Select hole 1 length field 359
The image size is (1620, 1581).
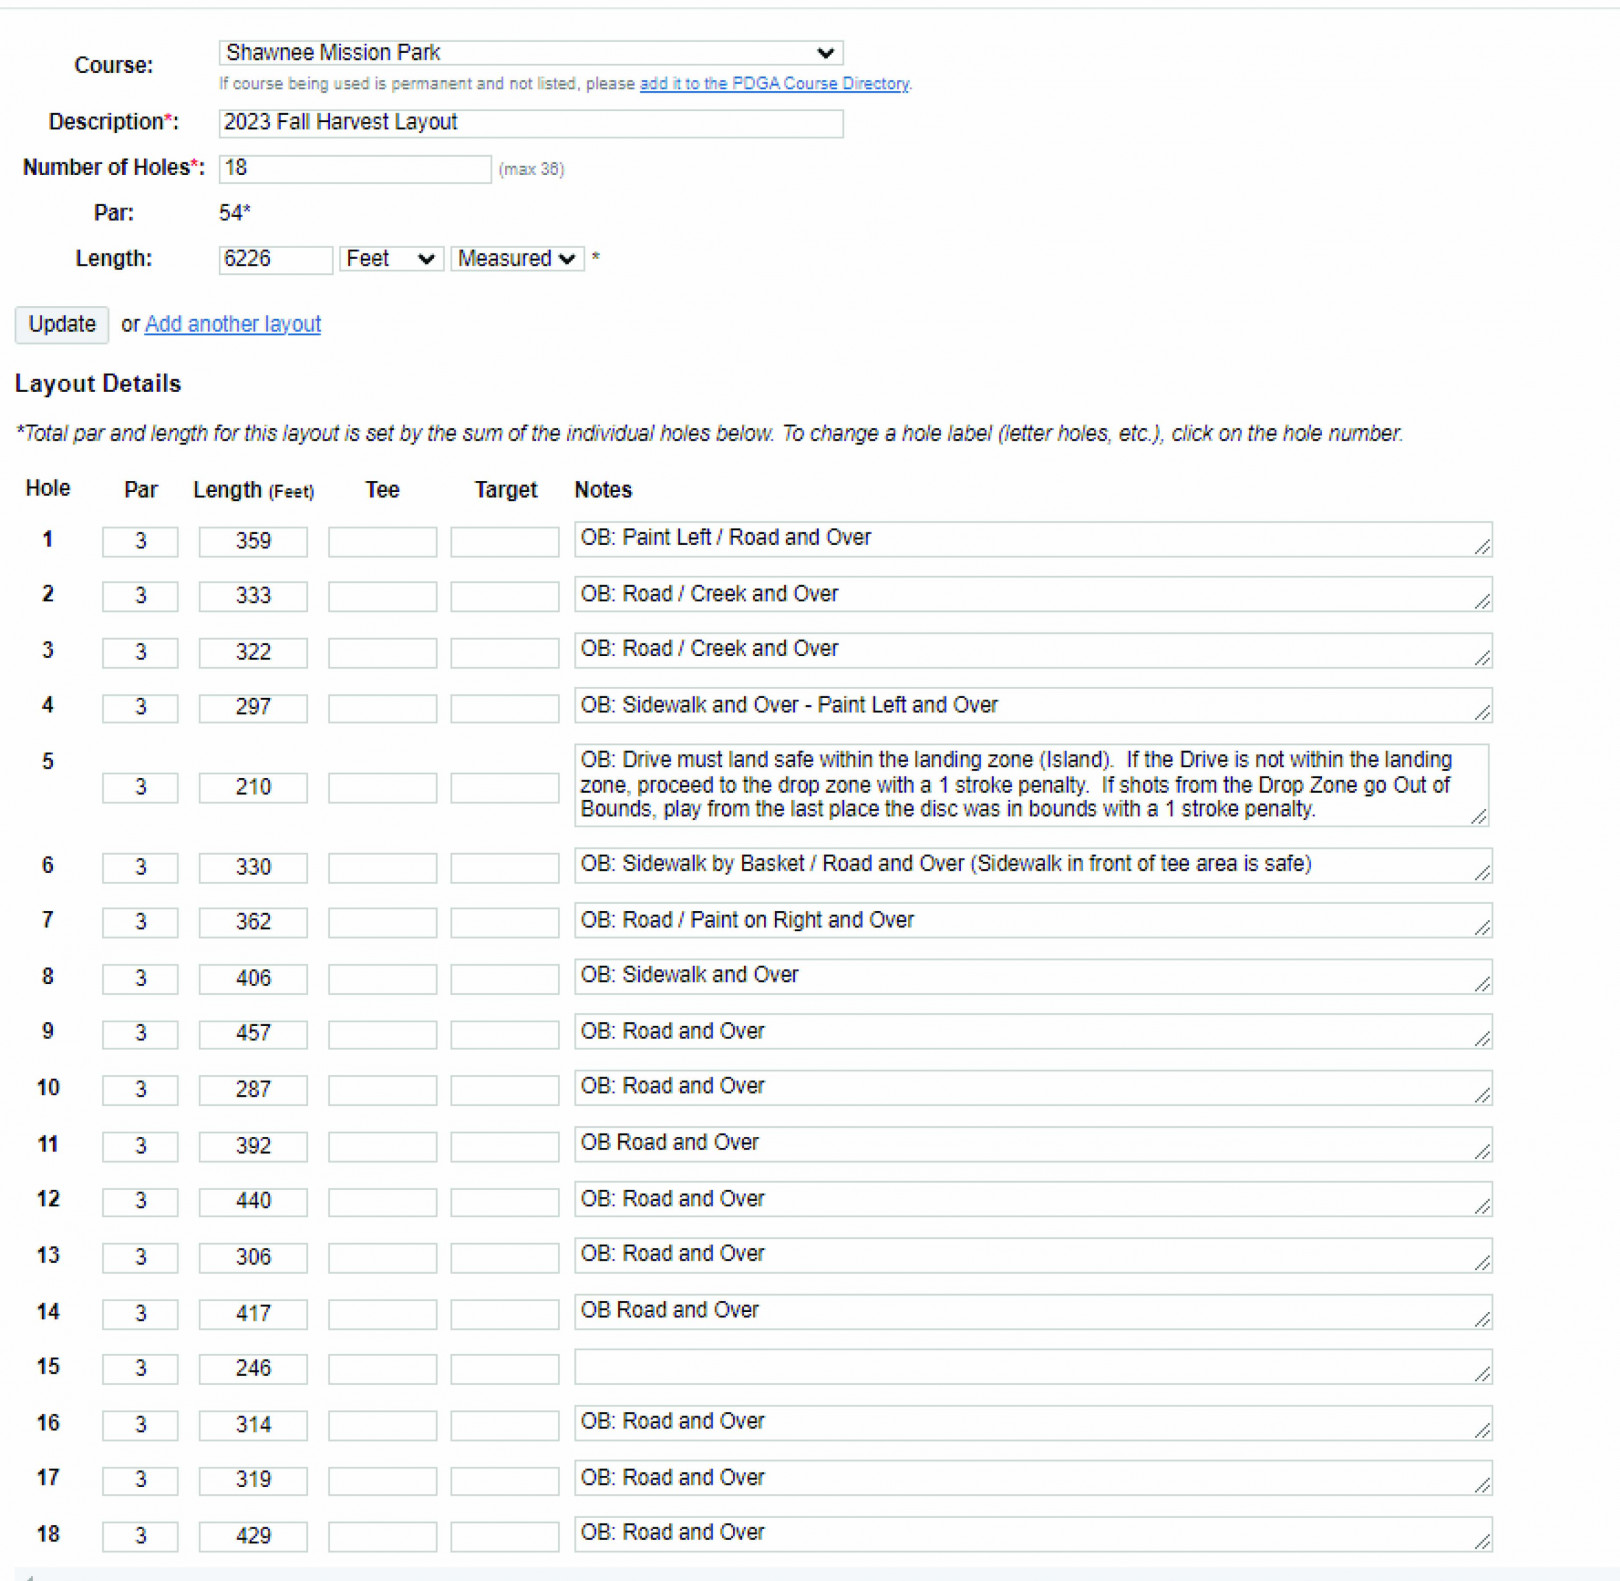coord(253,541)
